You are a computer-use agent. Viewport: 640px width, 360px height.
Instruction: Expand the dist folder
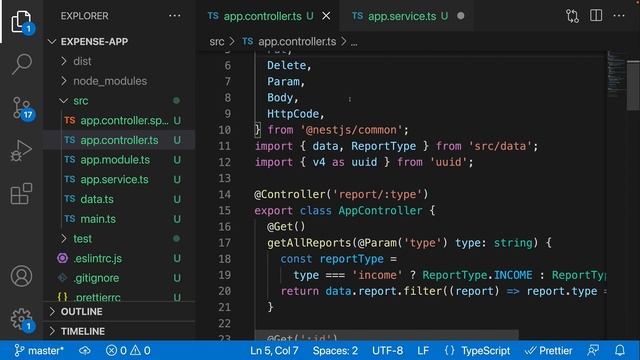tap(119, 61)
